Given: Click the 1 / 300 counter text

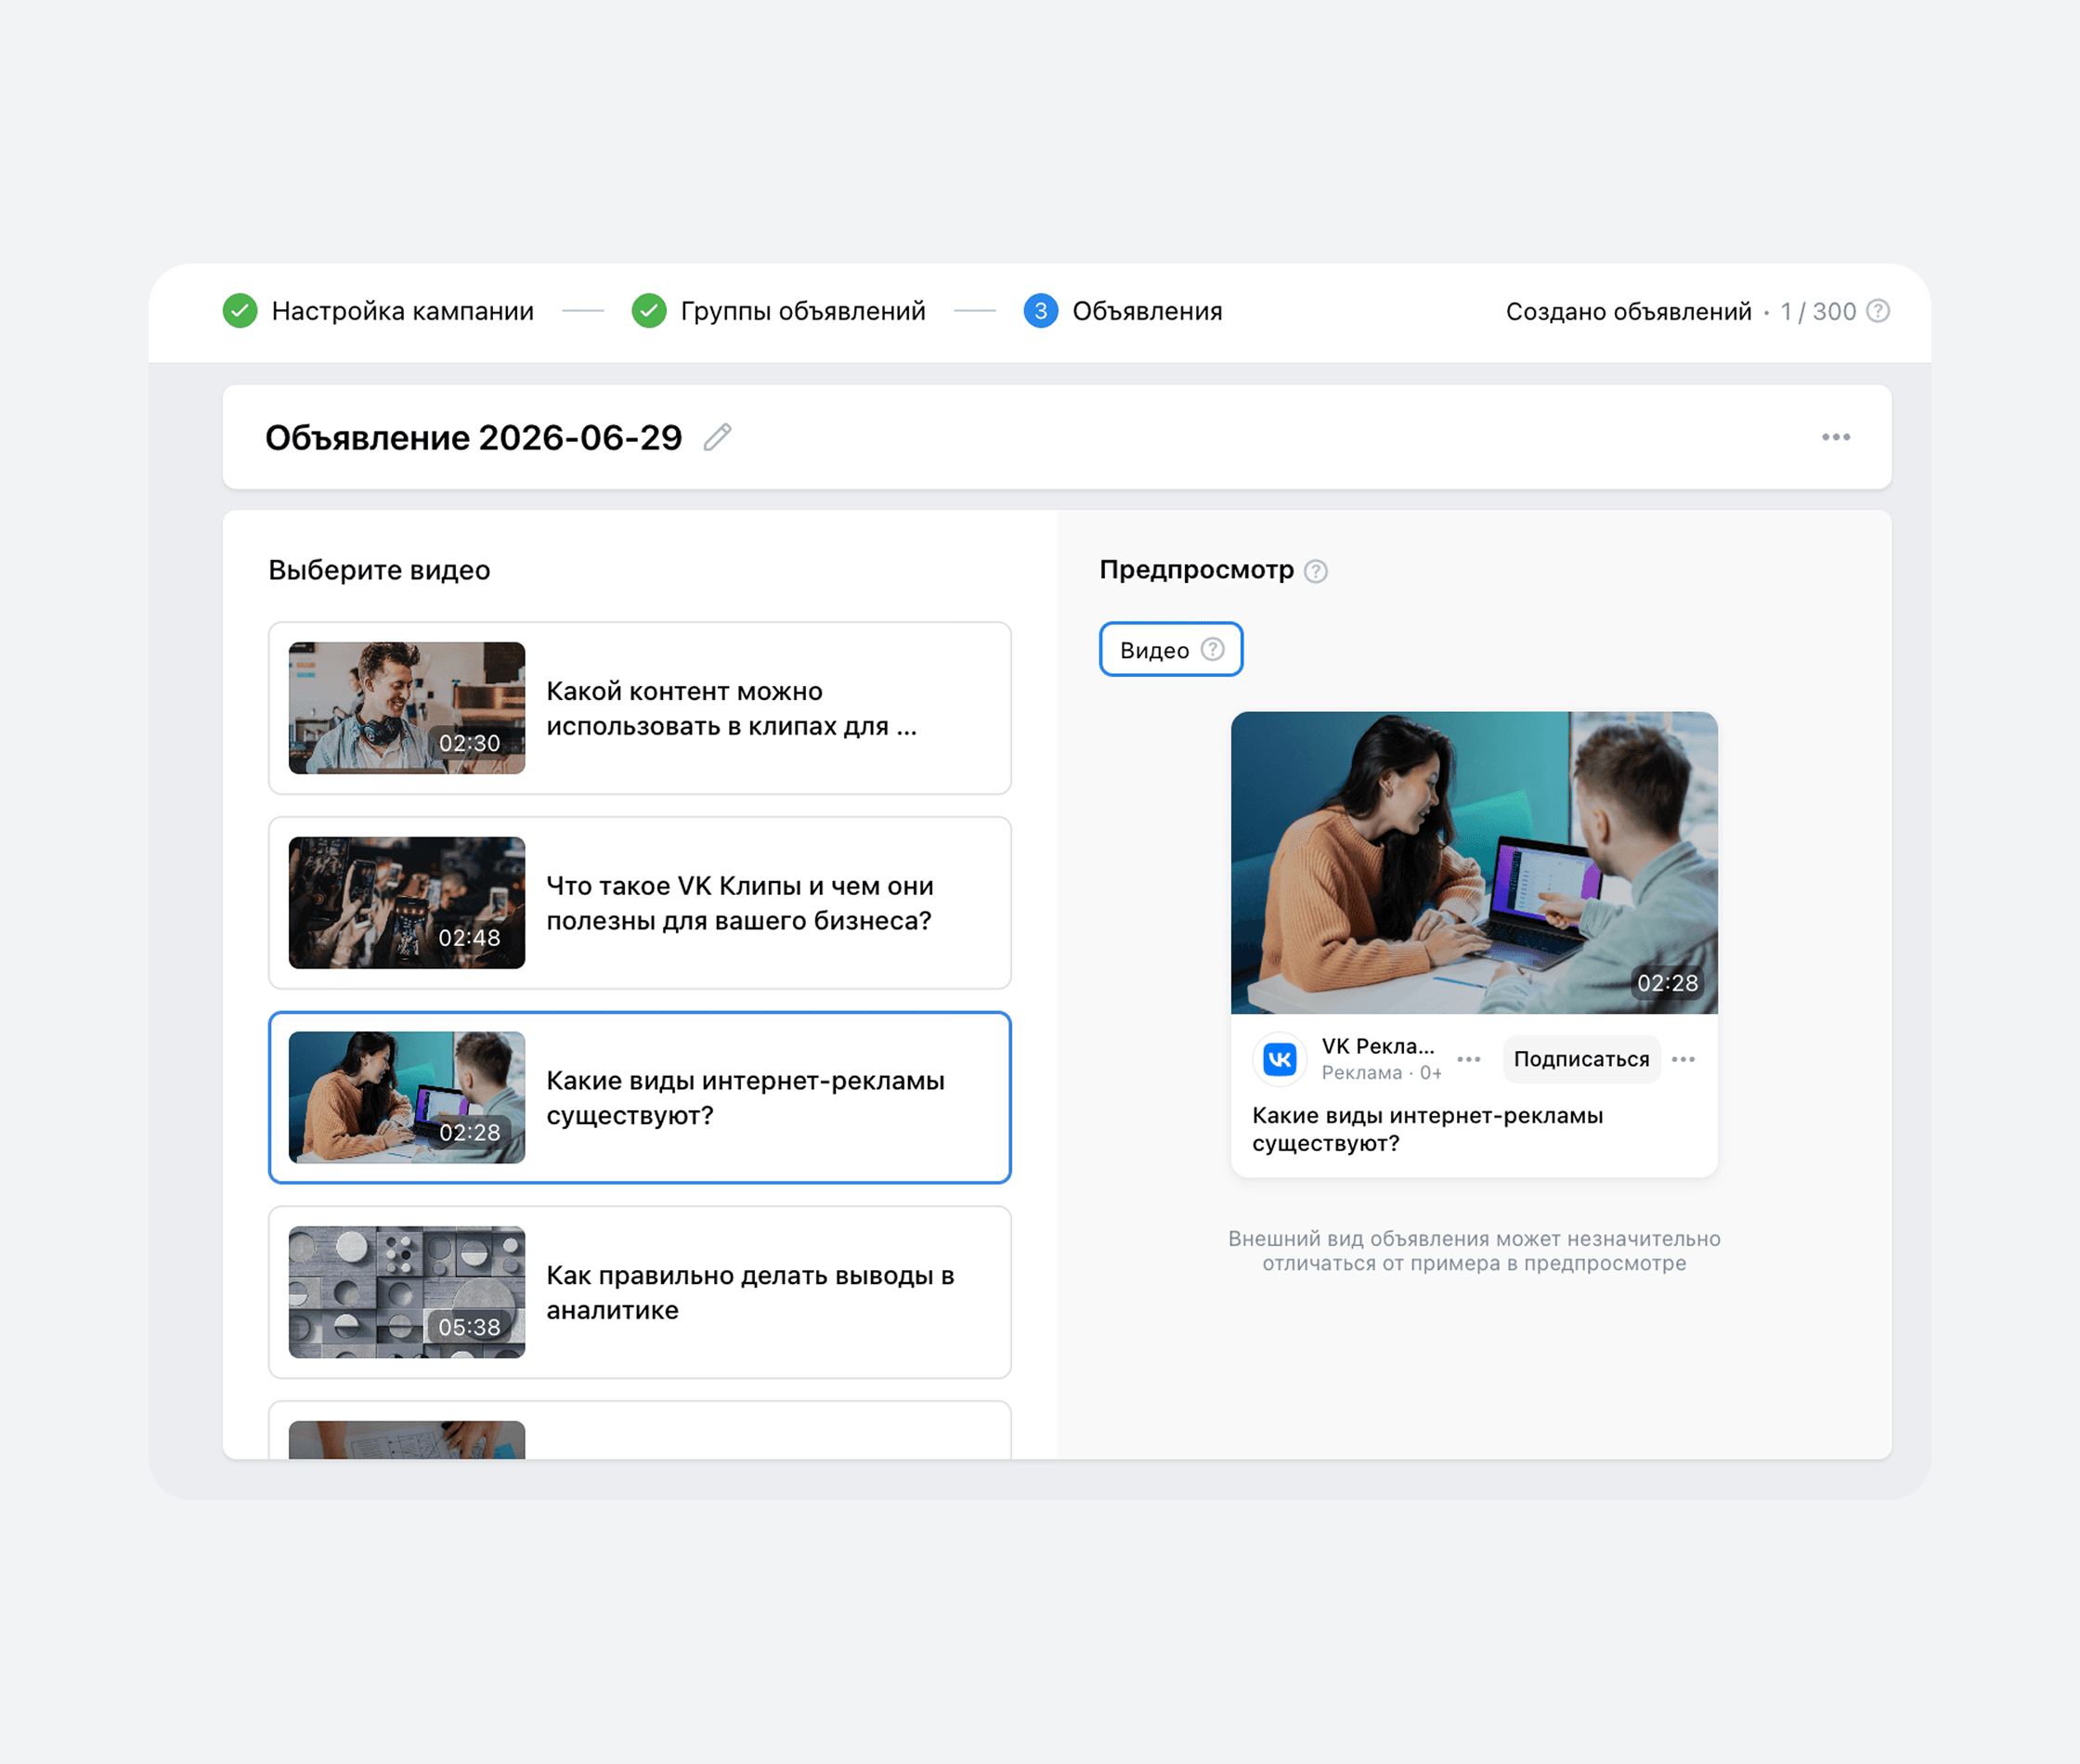Looking at the screenshot, I should [x=1818, y=311].
